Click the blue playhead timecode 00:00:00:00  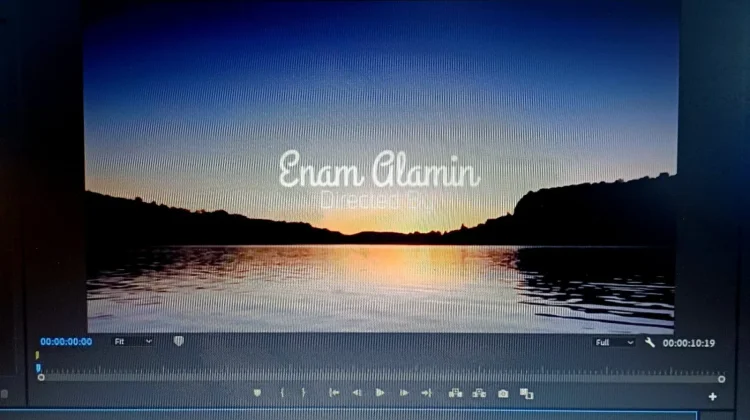point(66,342)
